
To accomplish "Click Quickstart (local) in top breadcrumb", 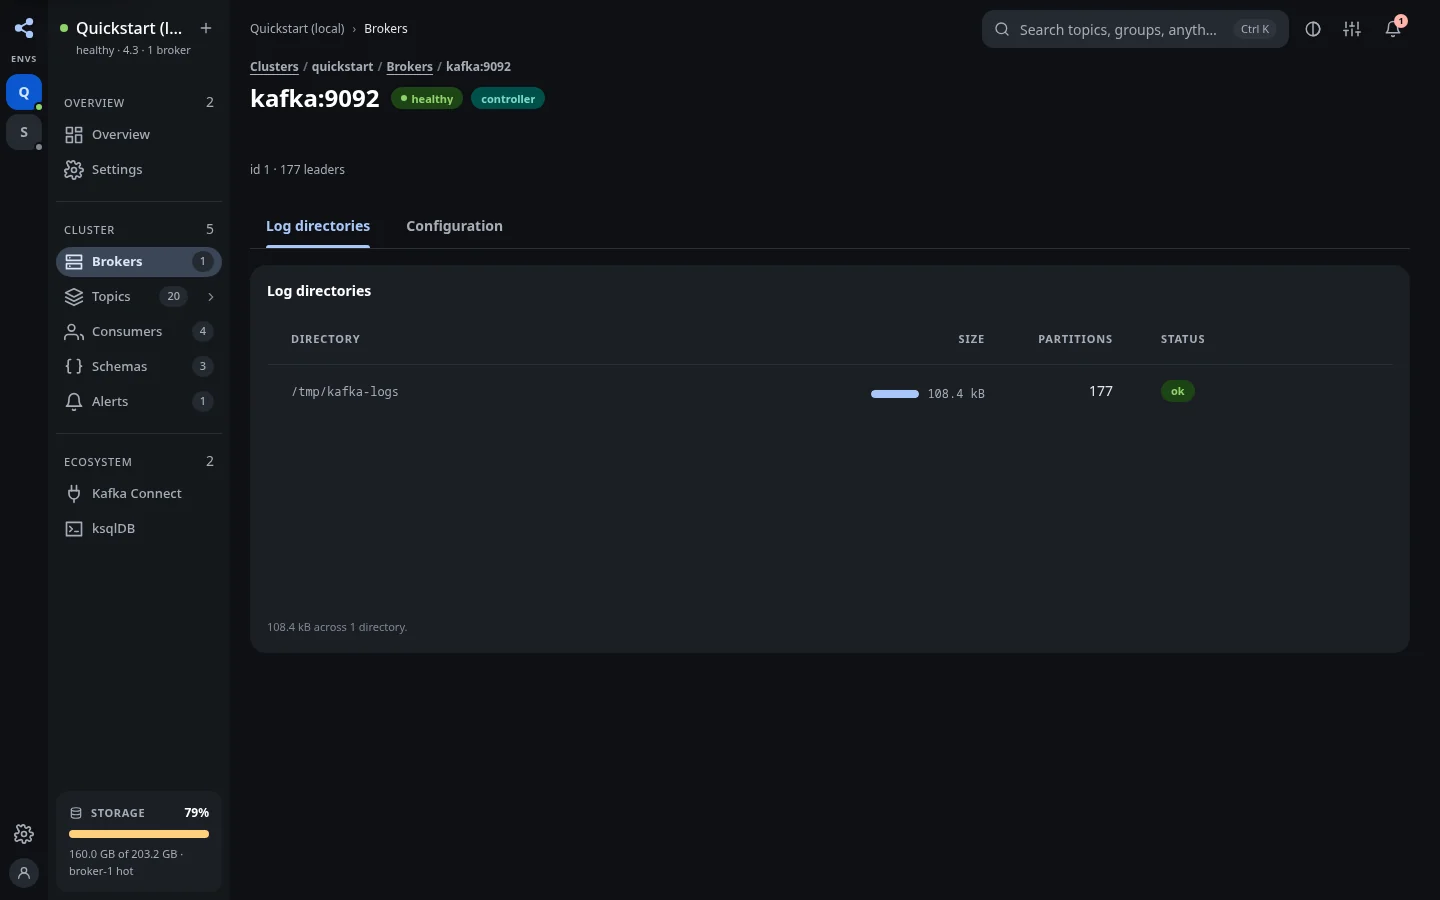I will tap(297, 29).
